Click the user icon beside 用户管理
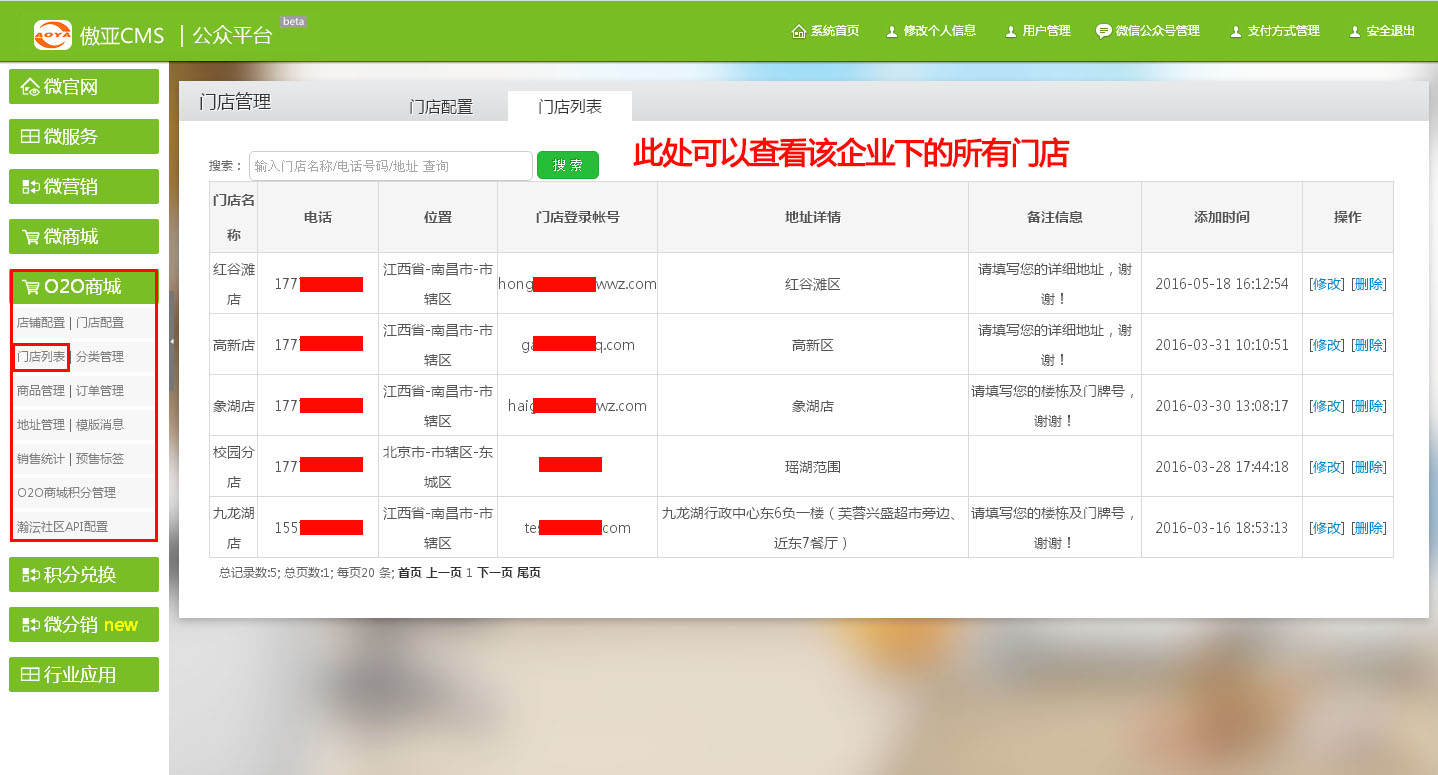 [x=1010, y=31]
